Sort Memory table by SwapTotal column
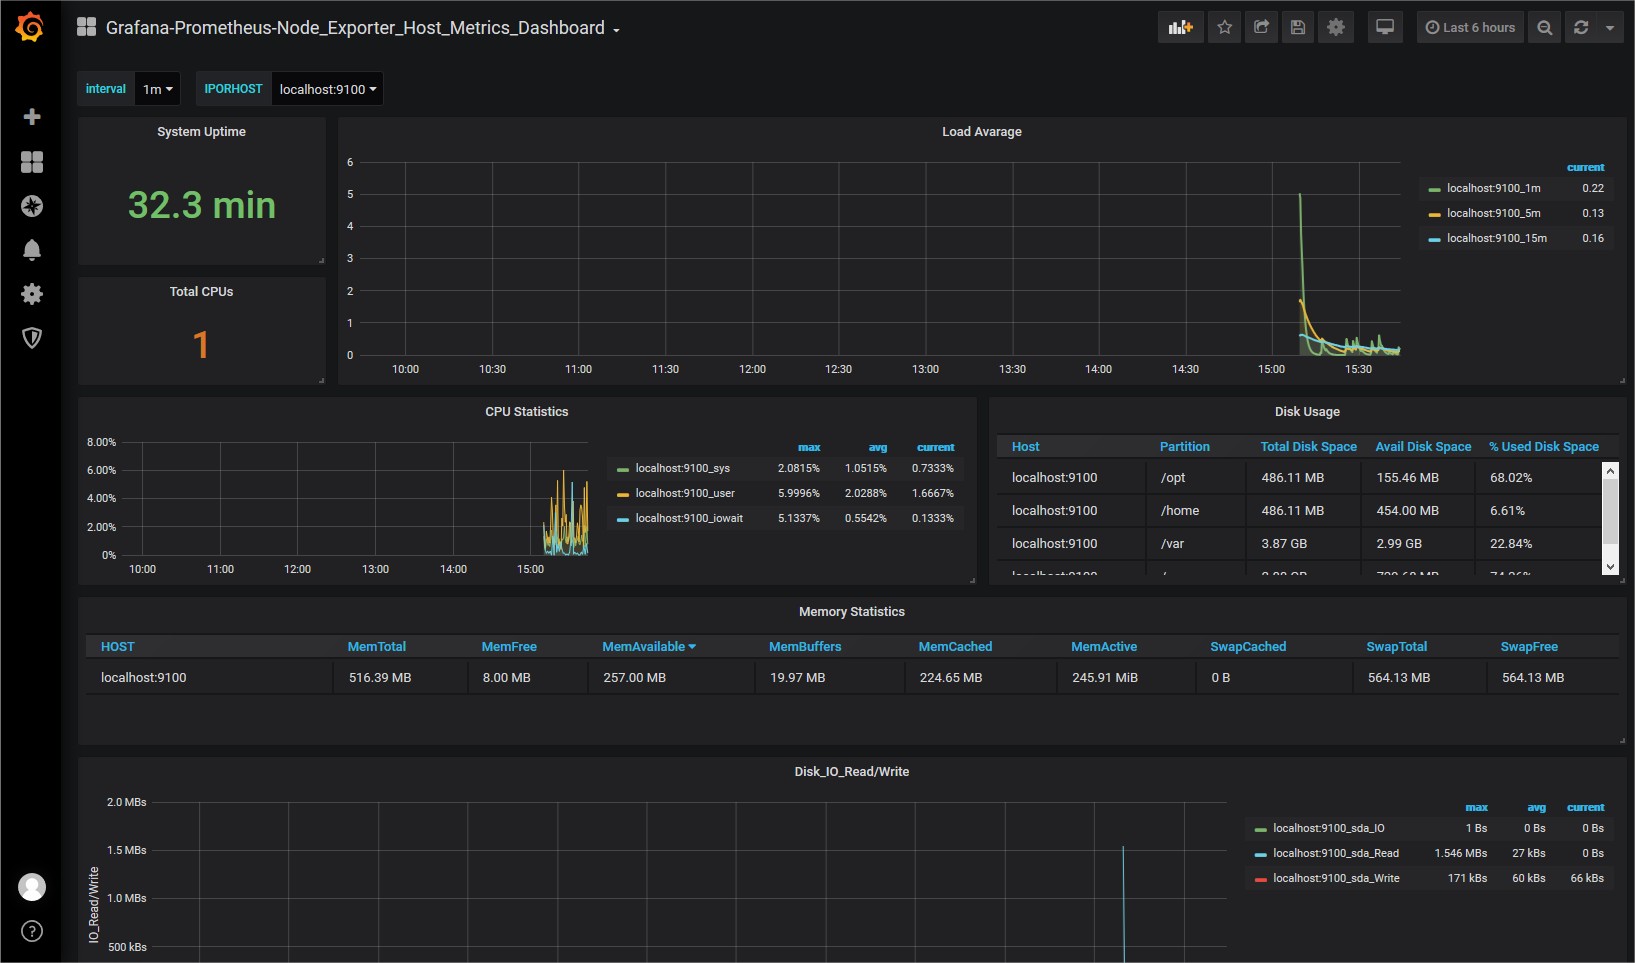Screen dimensions: 1635x963 coord(1397,647)
